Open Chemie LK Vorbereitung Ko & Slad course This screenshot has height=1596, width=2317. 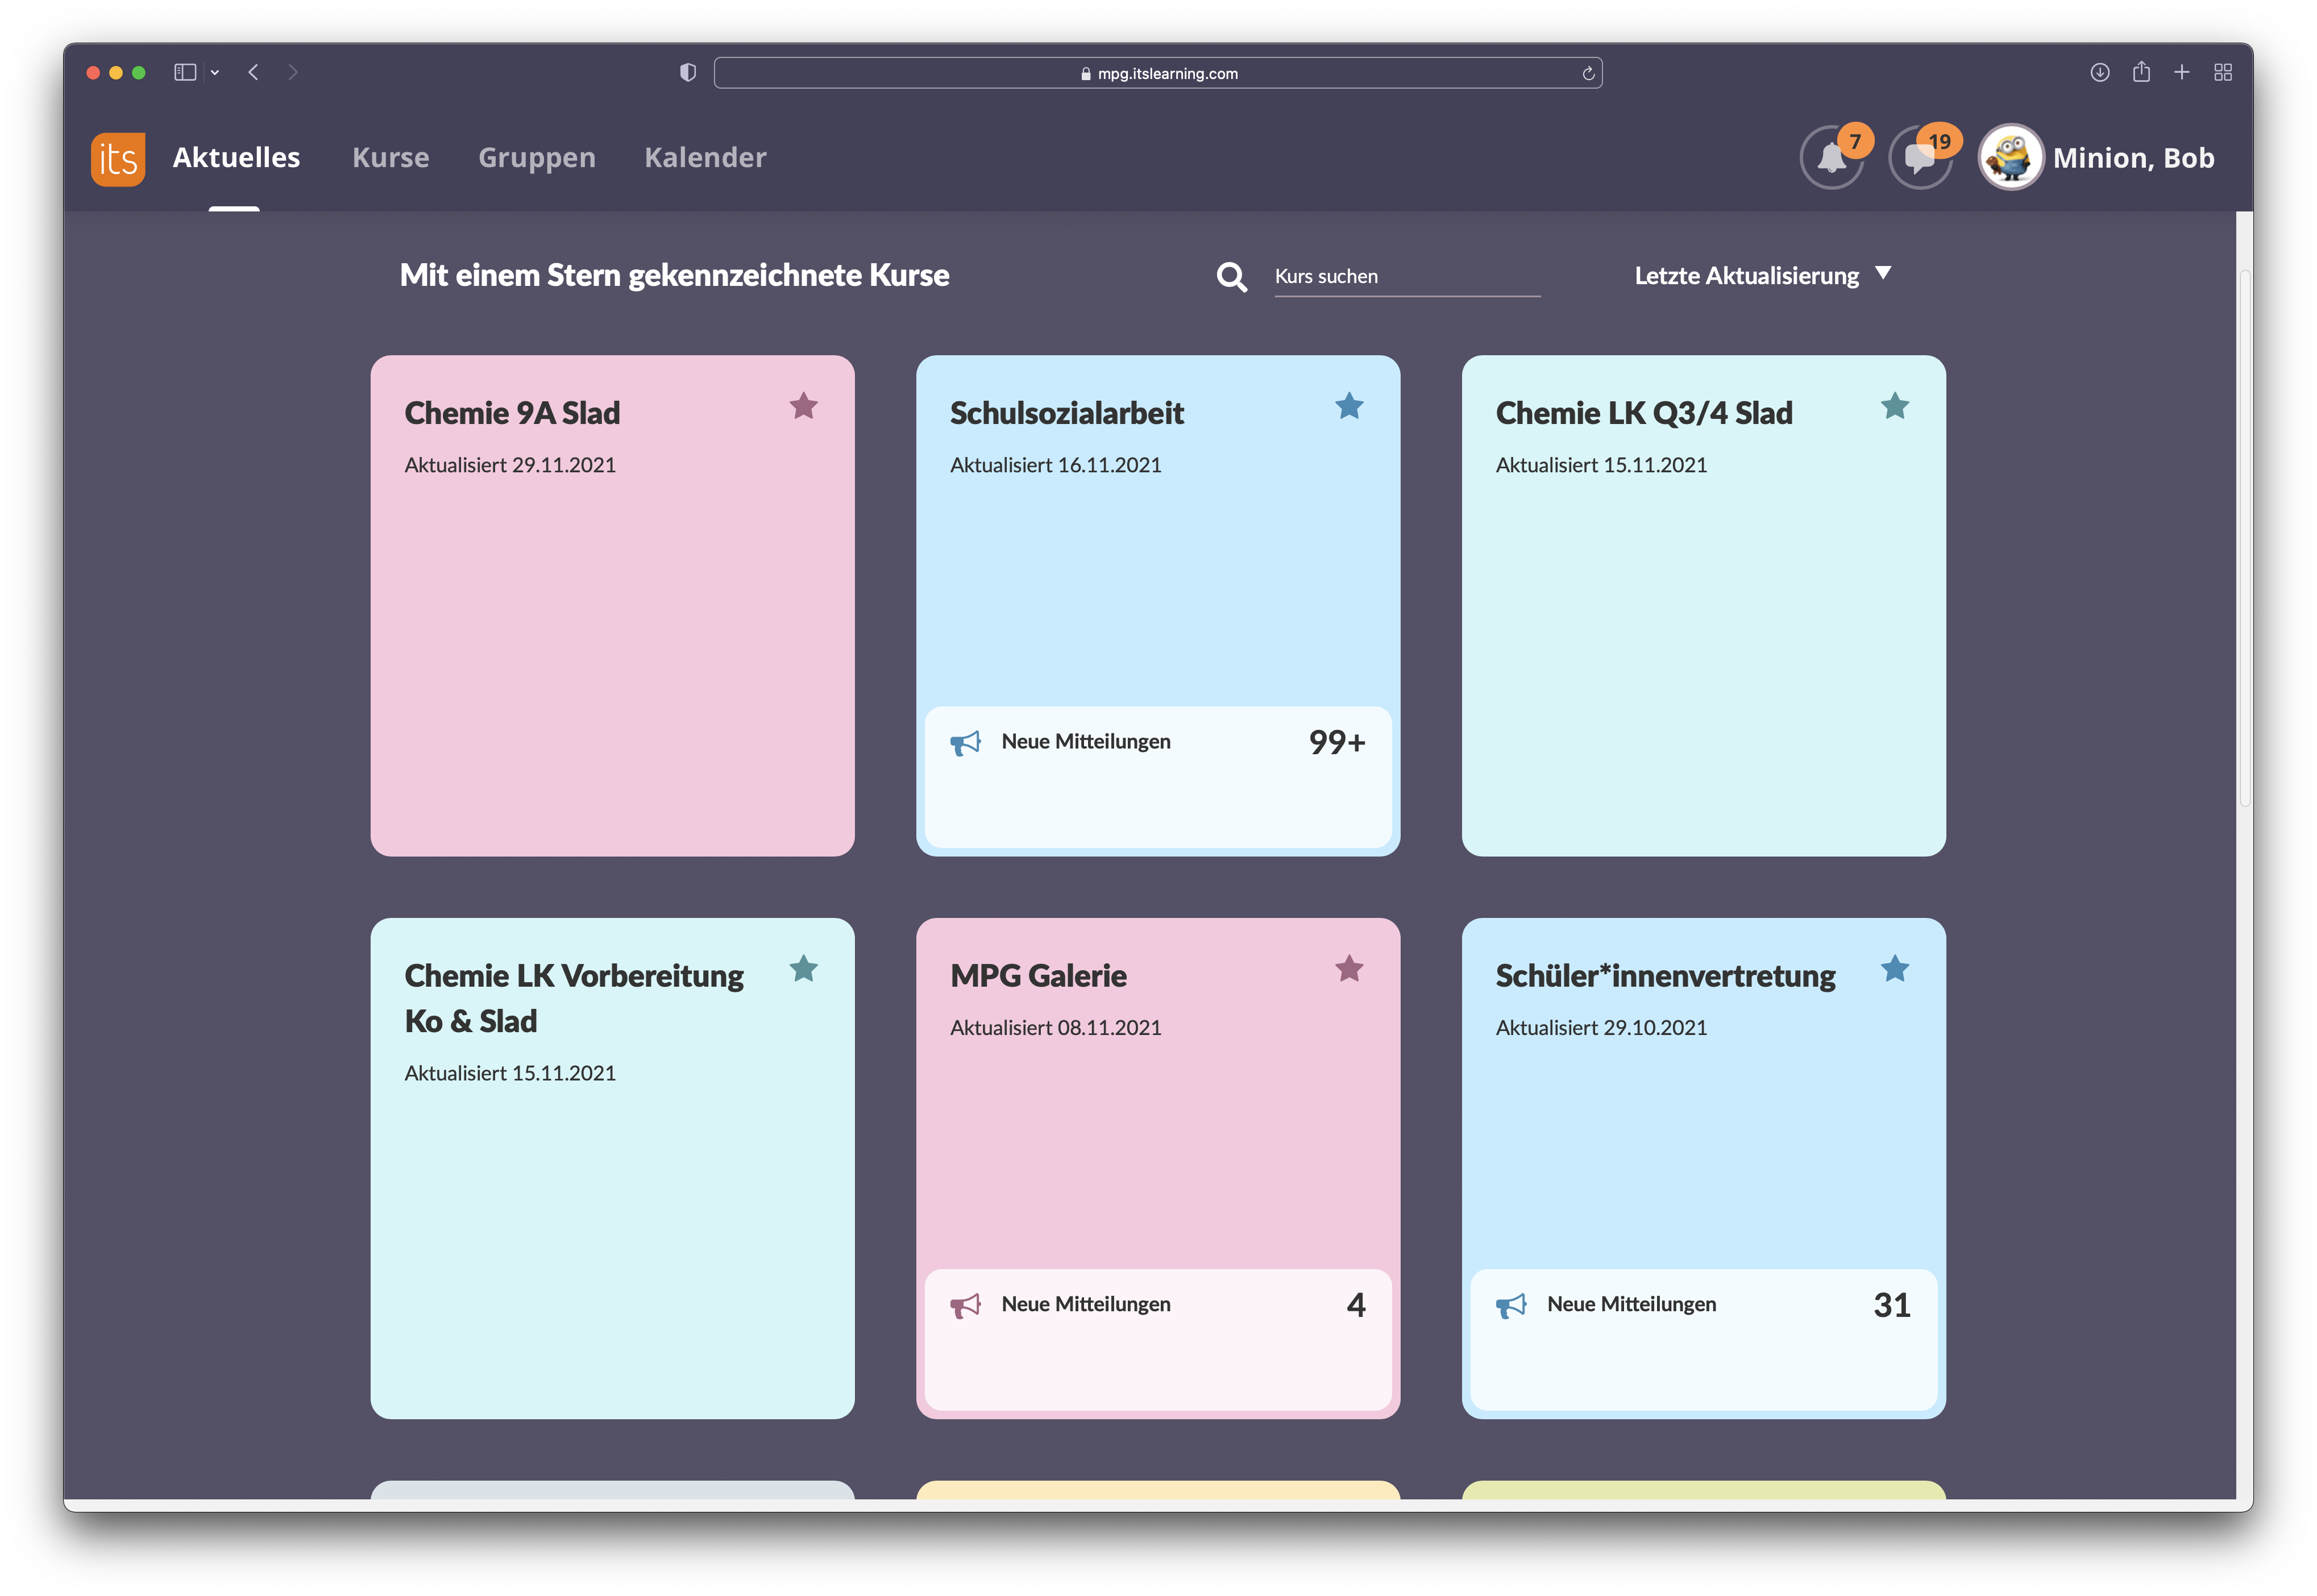point(573,998)
